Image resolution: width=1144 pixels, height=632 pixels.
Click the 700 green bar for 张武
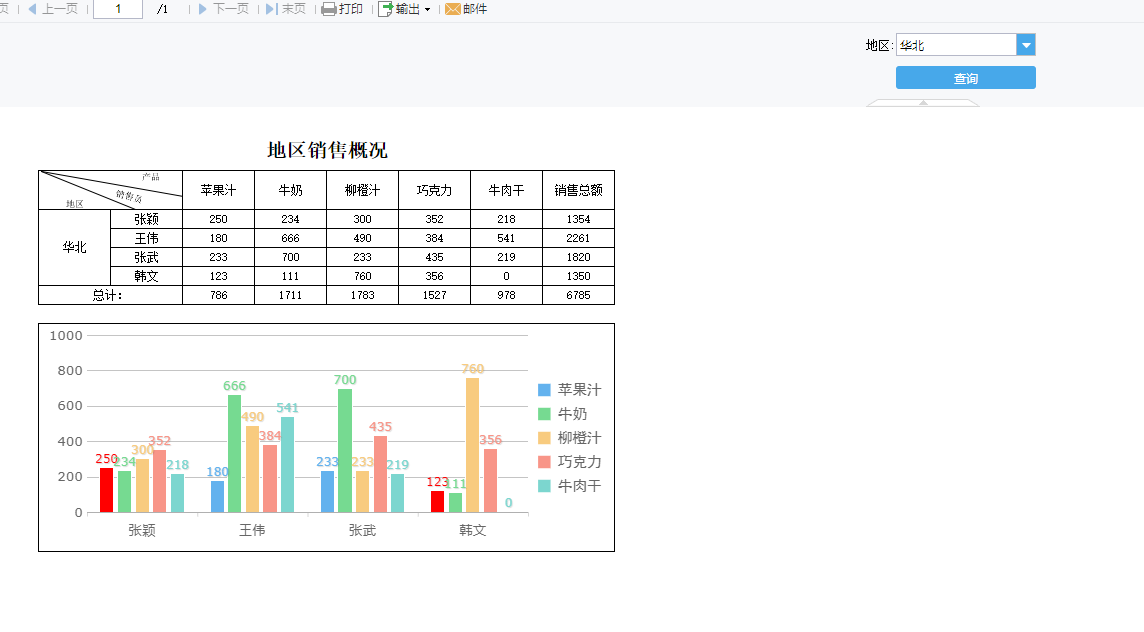tap(345, 450)
